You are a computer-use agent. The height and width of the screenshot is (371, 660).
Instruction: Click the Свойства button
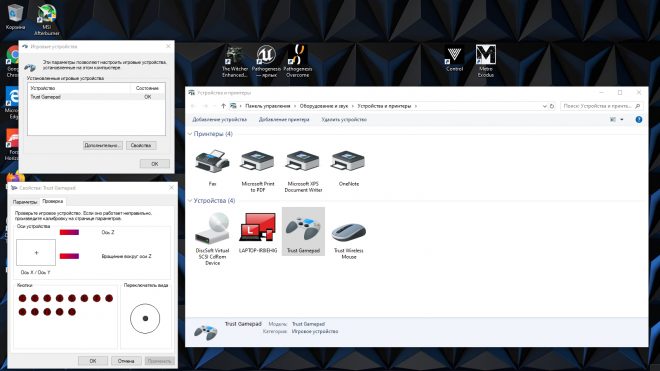click(x=141, y=145)
